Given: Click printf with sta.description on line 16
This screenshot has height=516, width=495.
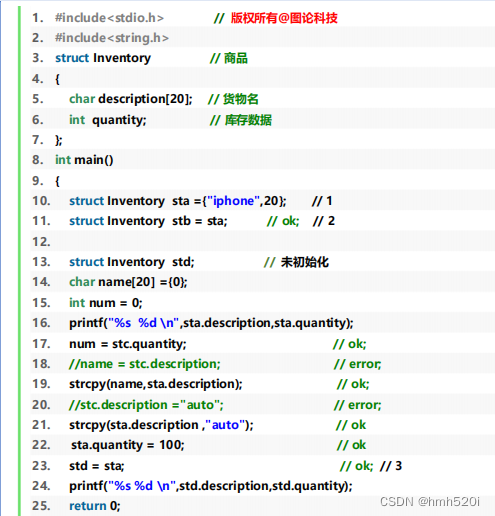Looking at the screenshot, I should click(x=211, y=323).
